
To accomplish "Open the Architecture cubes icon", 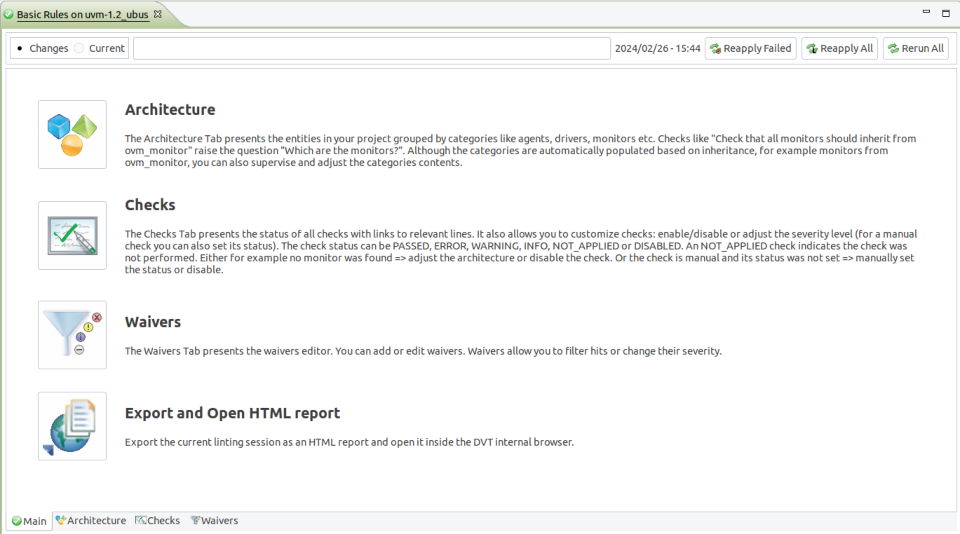I will pyautogui.click(x=72, y=135).
